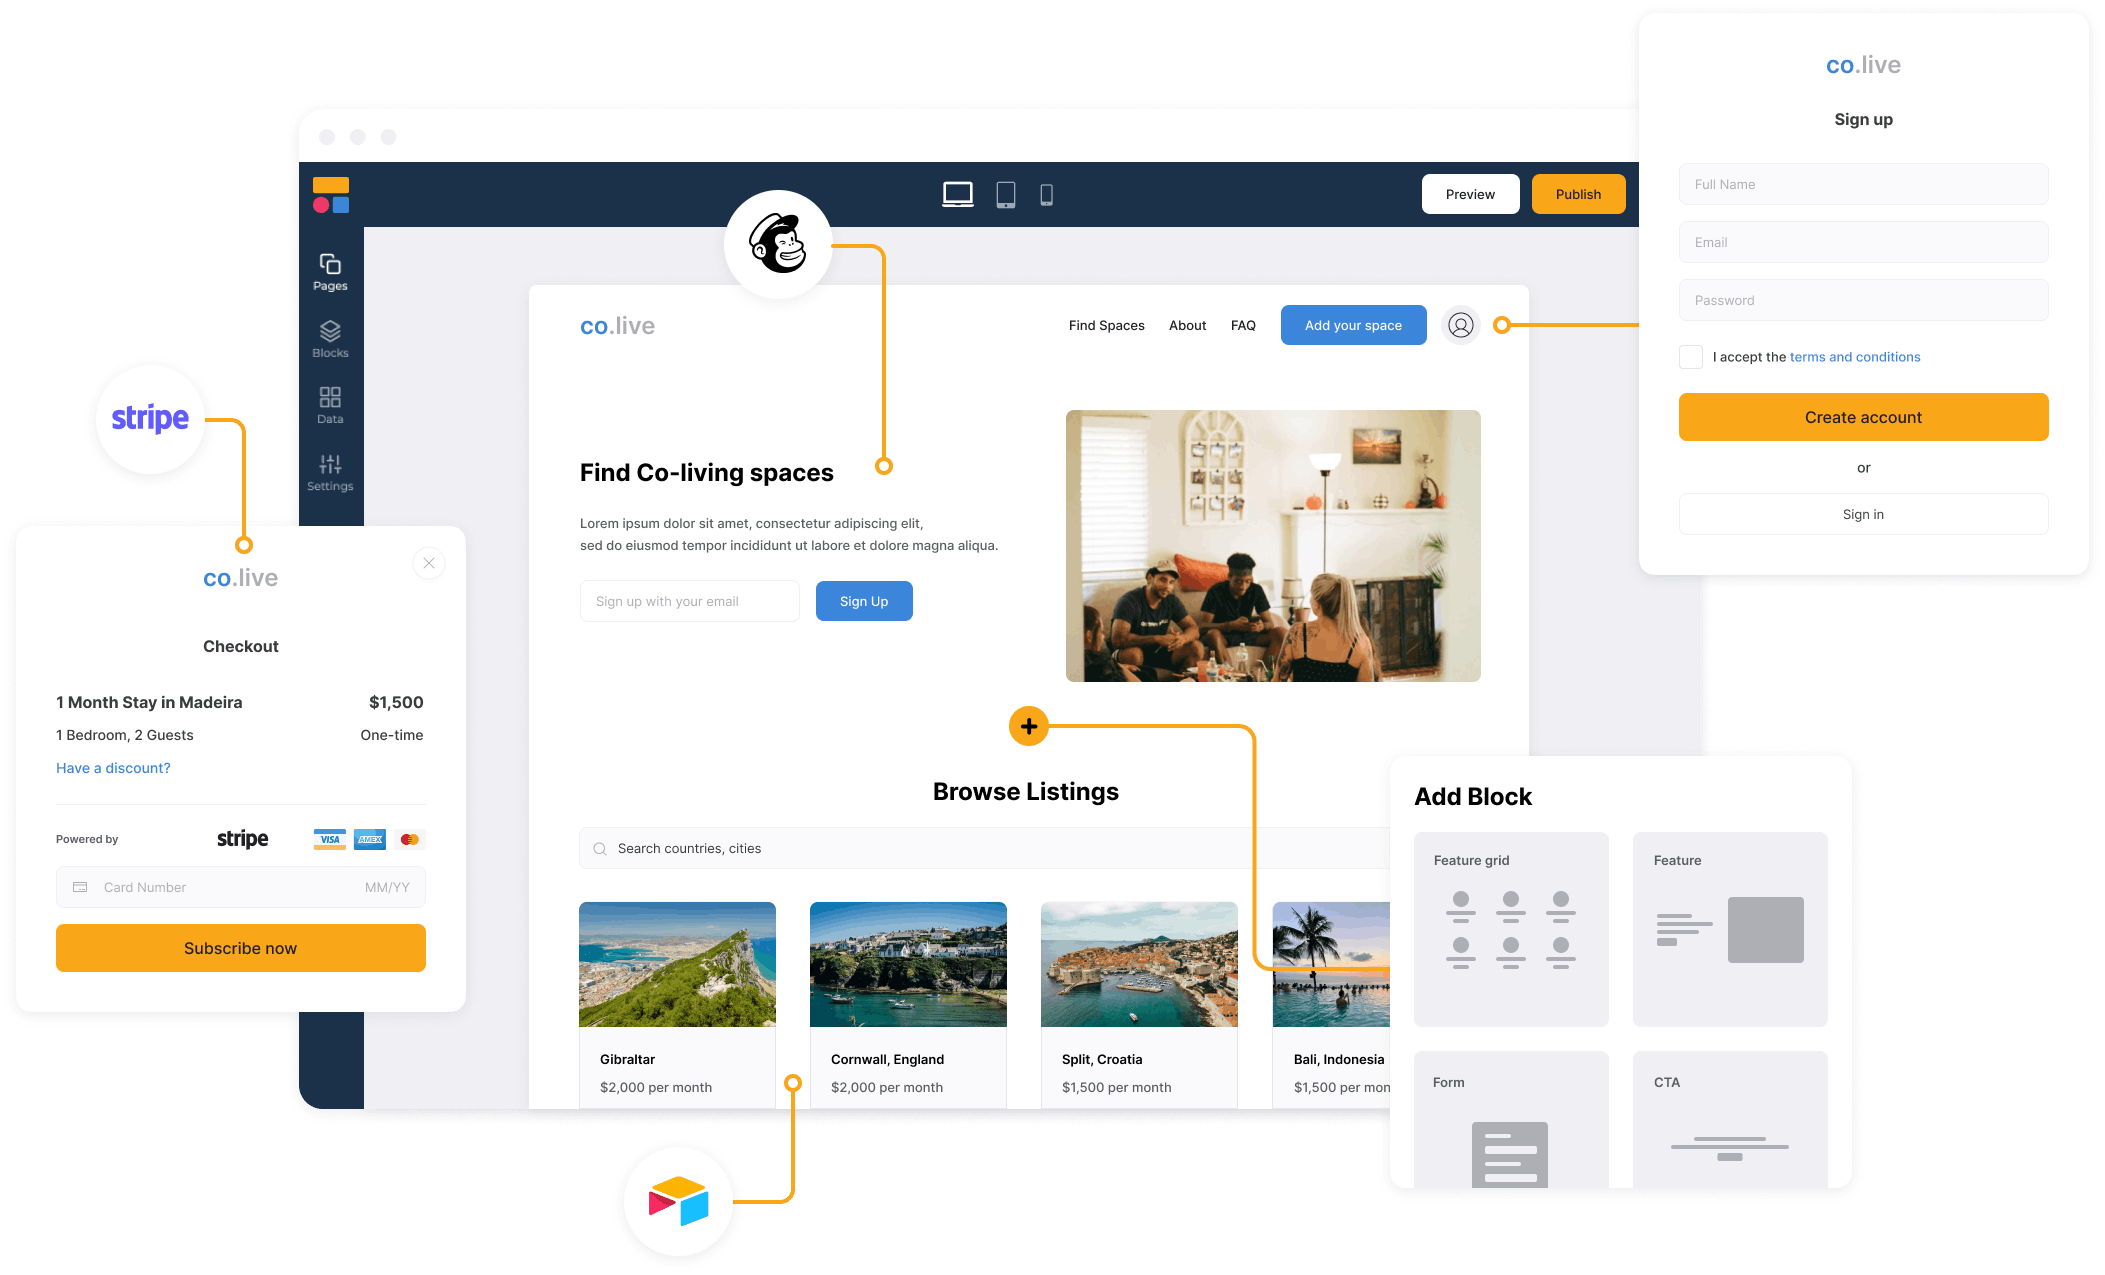Switch to mobile view icon
Viewport: 2105px width, 1275px height.
click(1054, 195)
